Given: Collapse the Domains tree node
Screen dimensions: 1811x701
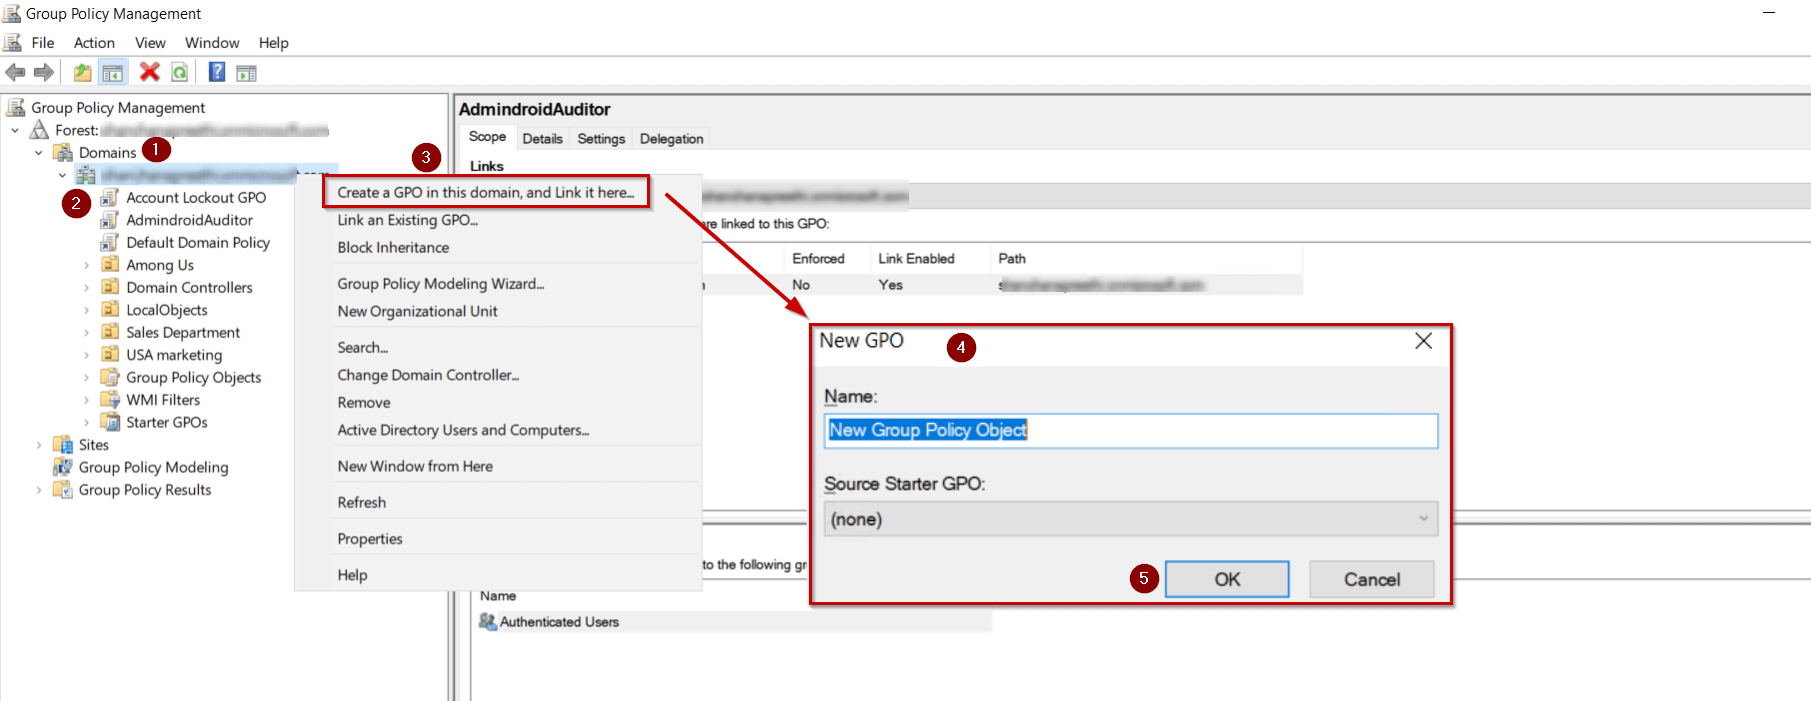Looking at the screenshot, I should click(39, 153).
